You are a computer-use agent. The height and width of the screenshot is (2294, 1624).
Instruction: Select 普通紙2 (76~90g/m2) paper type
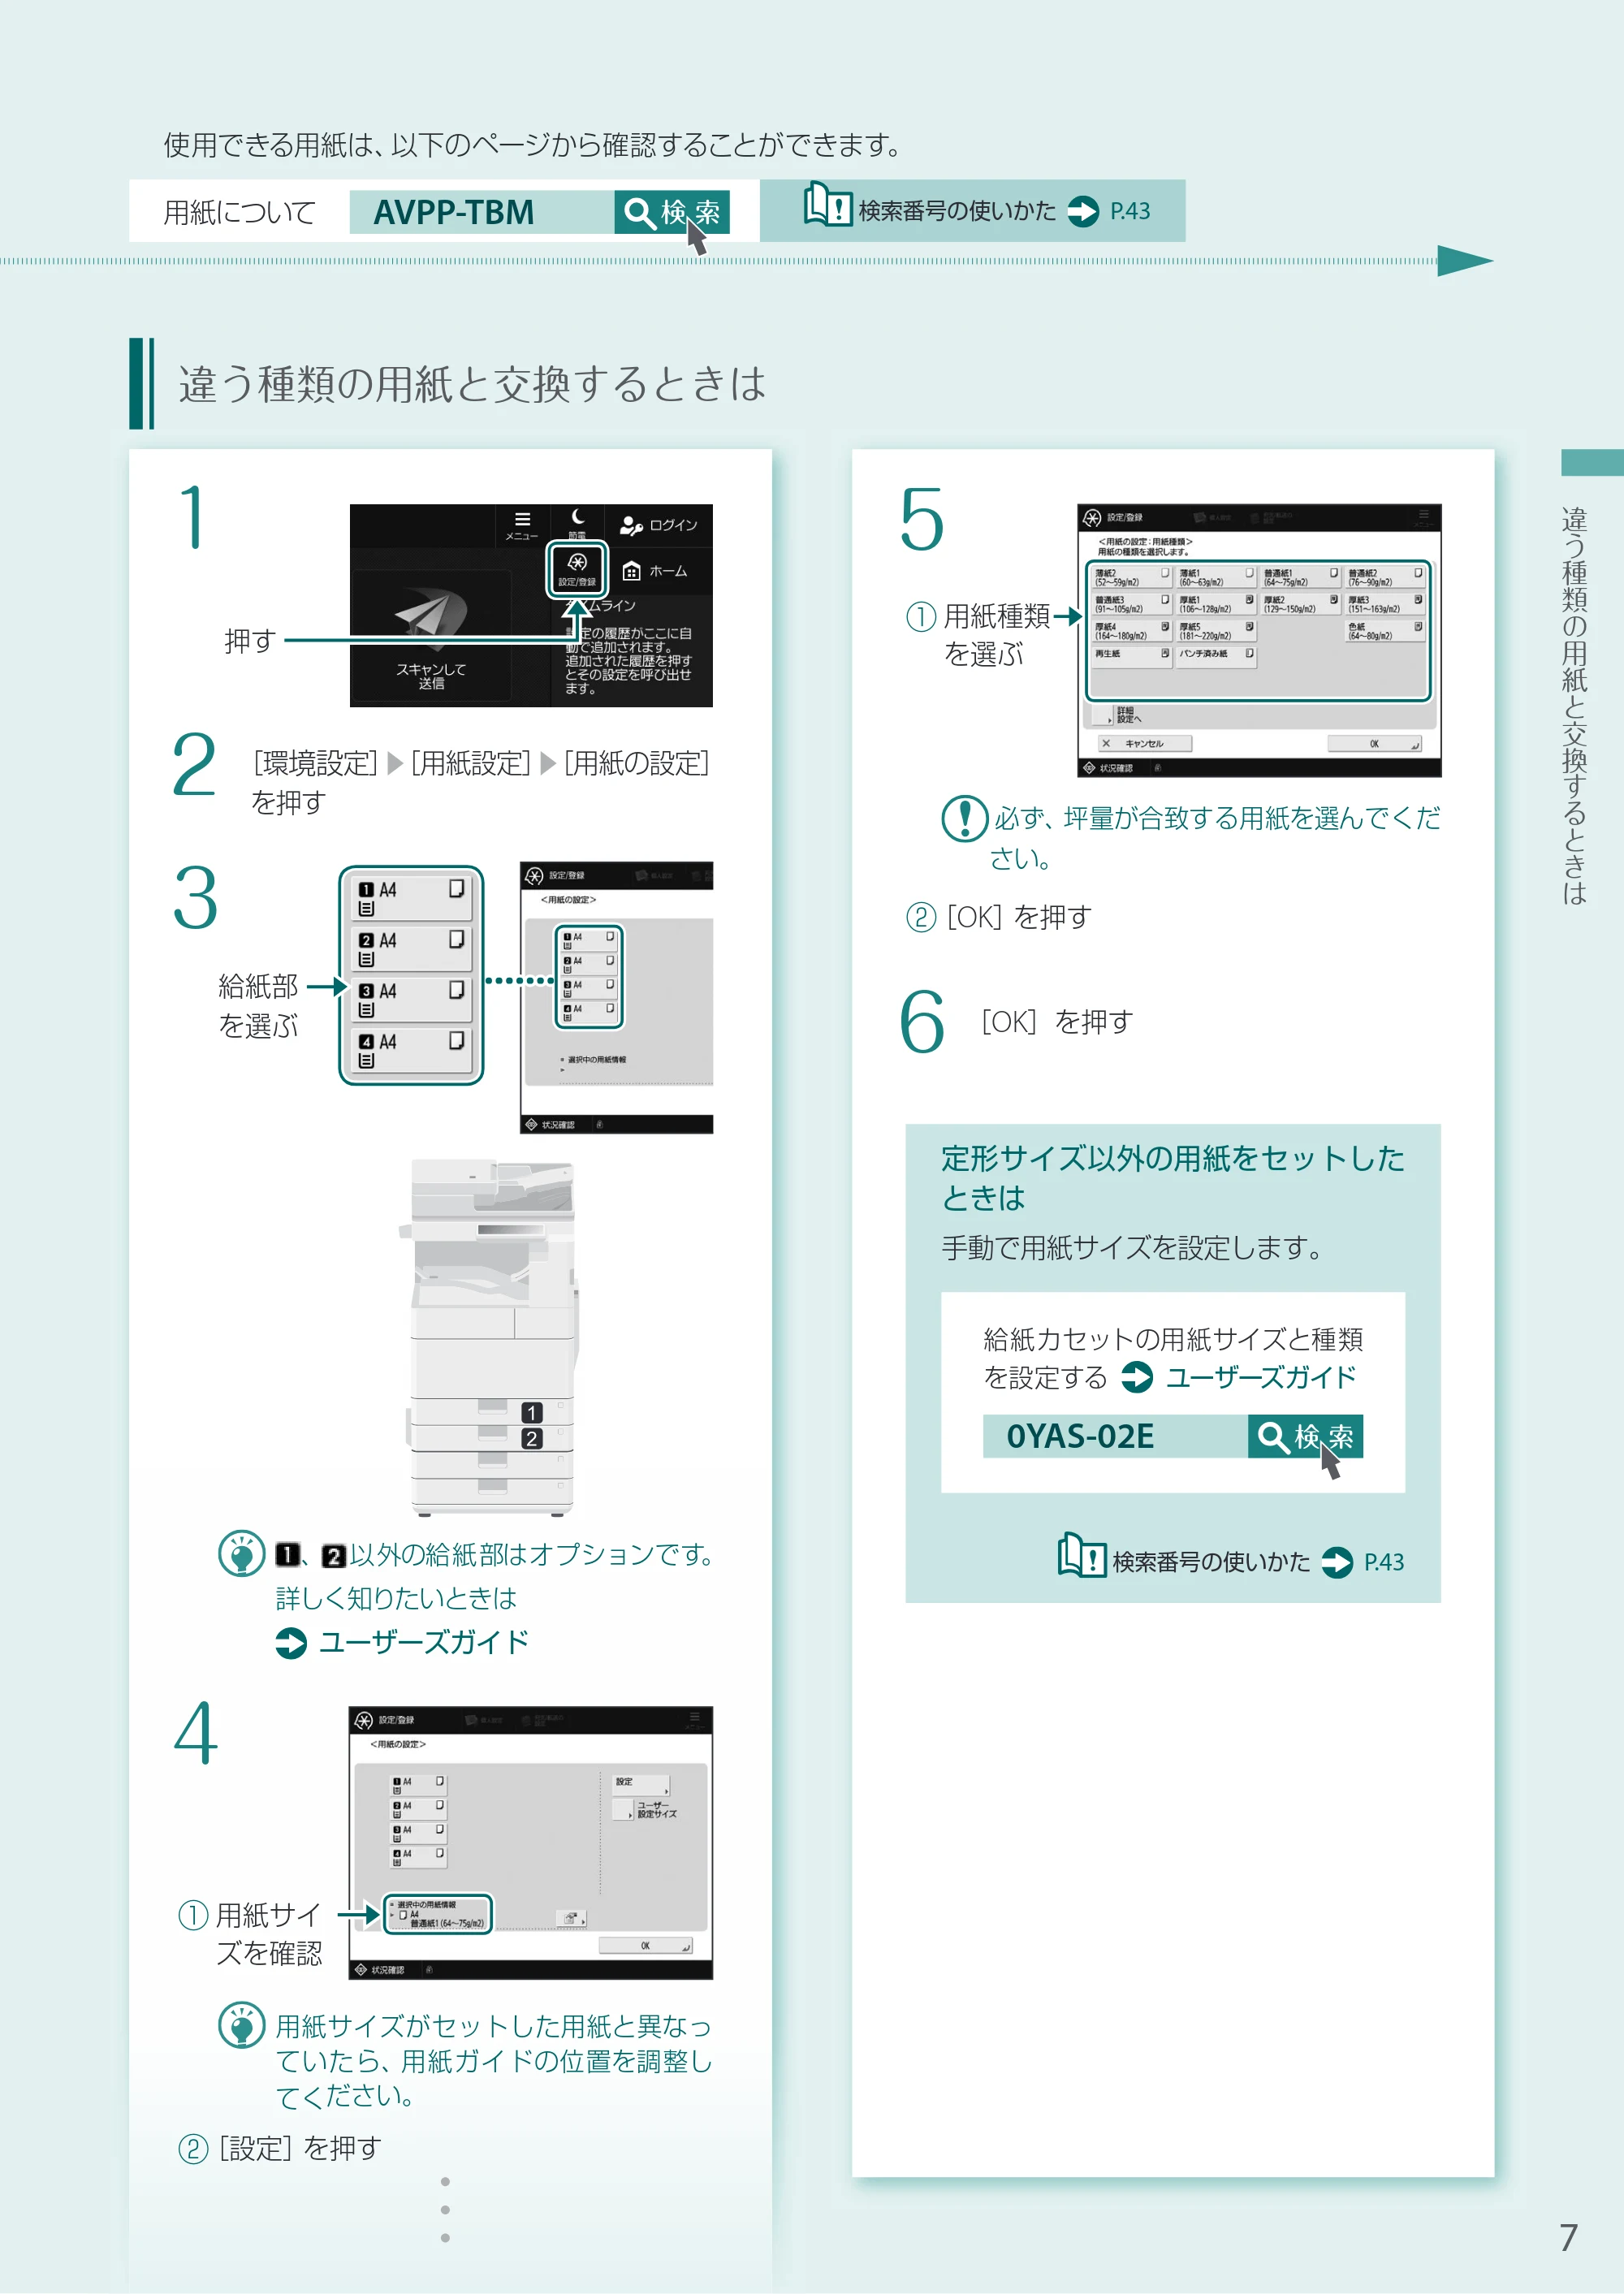1385,577
